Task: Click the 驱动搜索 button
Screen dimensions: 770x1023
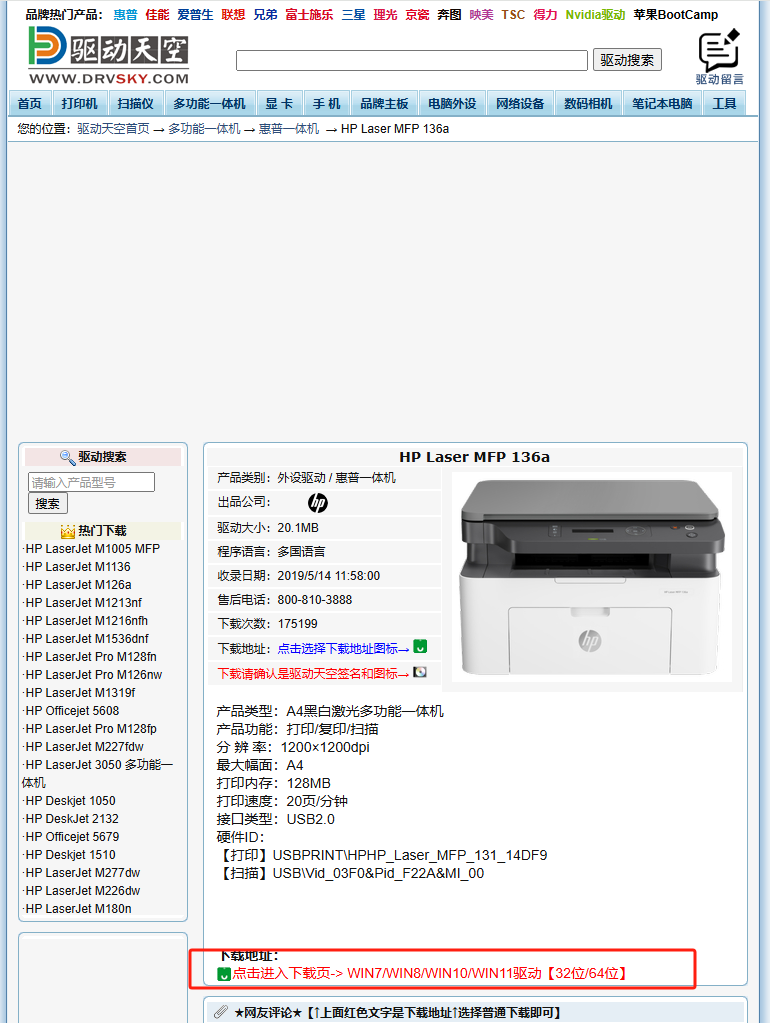Action: (627, 60)
